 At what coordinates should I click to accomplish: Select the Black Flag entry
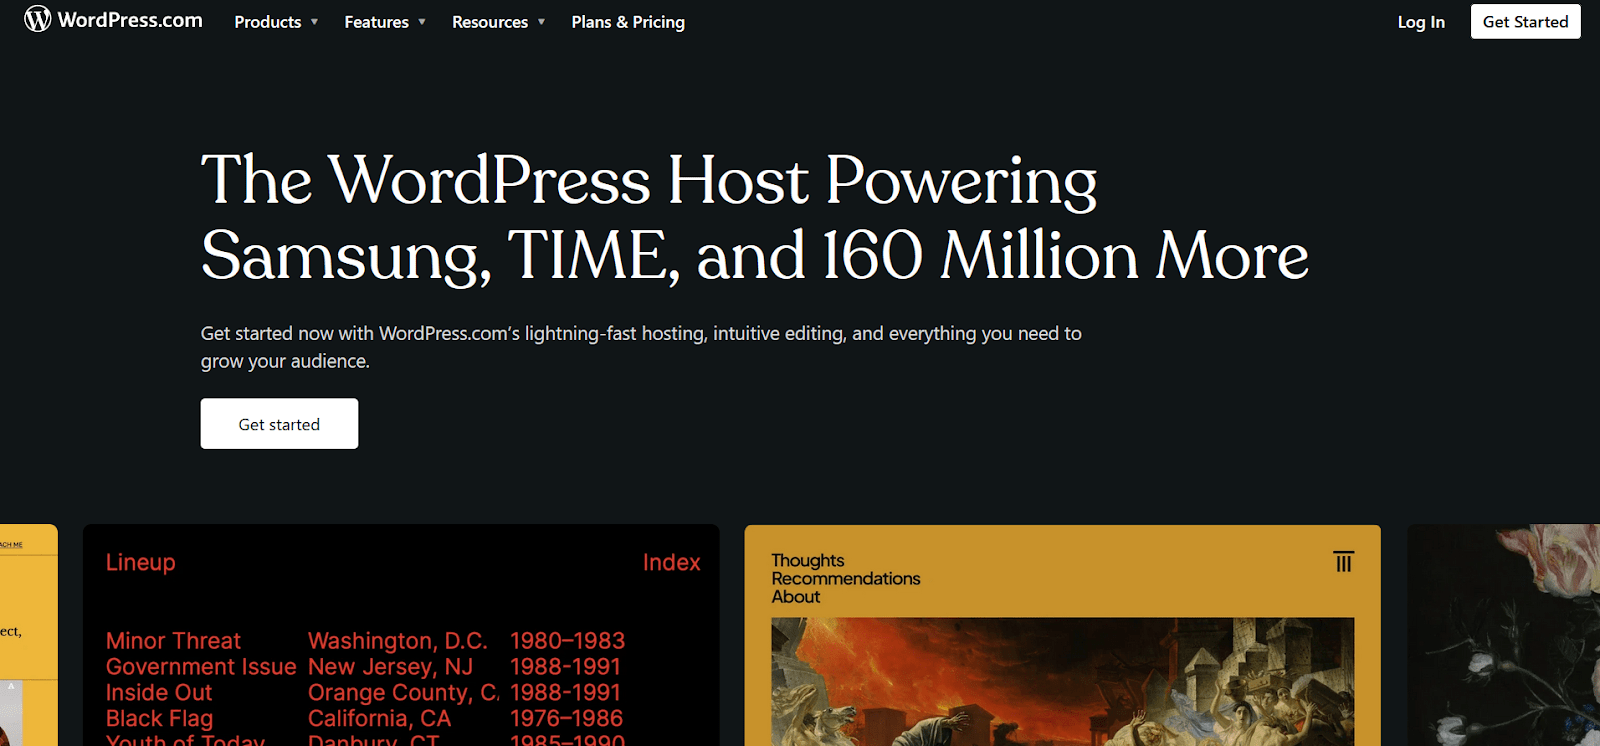click(x=160, y=719)
